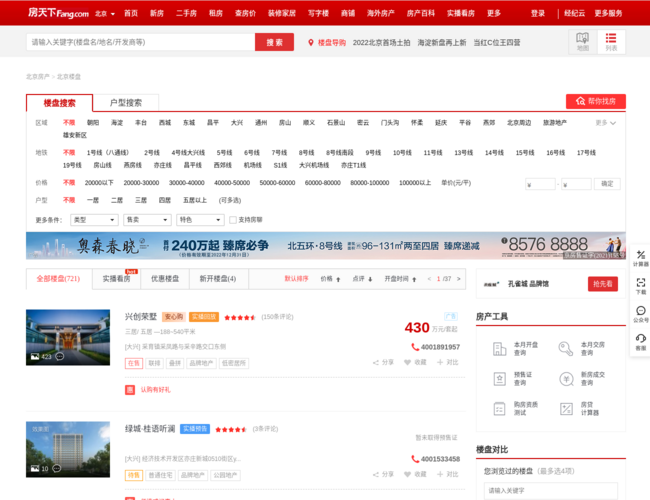Open 实播看房 tab

[116, 279]
